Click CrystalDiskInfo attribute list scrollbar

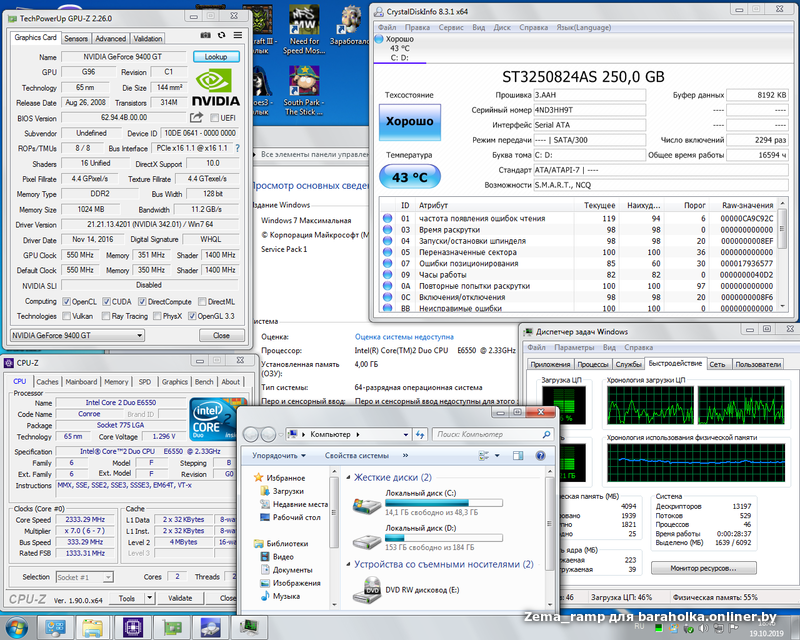point(782,255)
